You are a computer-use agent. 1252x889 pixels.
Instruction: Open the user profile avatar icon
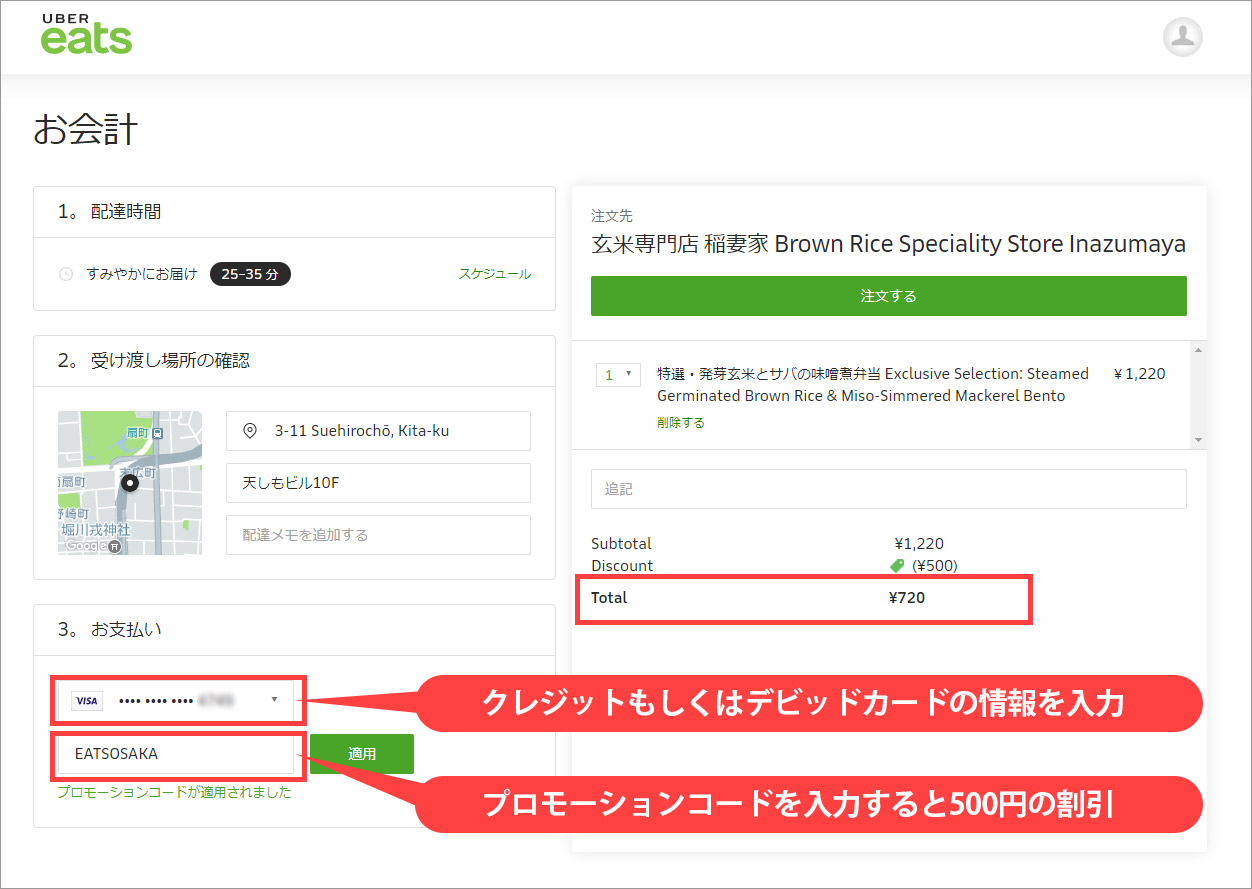[x=1183, y=37]
